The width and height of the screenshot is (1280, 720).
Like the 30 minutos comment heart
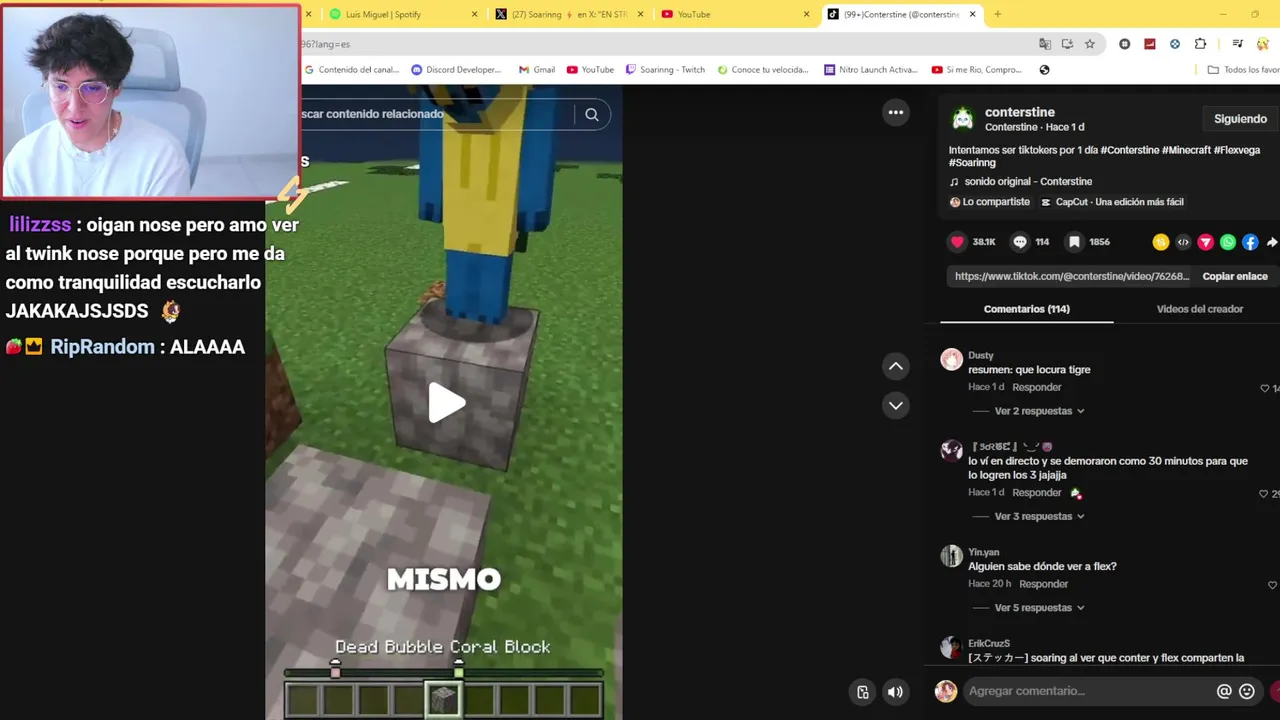[1265, 494]
